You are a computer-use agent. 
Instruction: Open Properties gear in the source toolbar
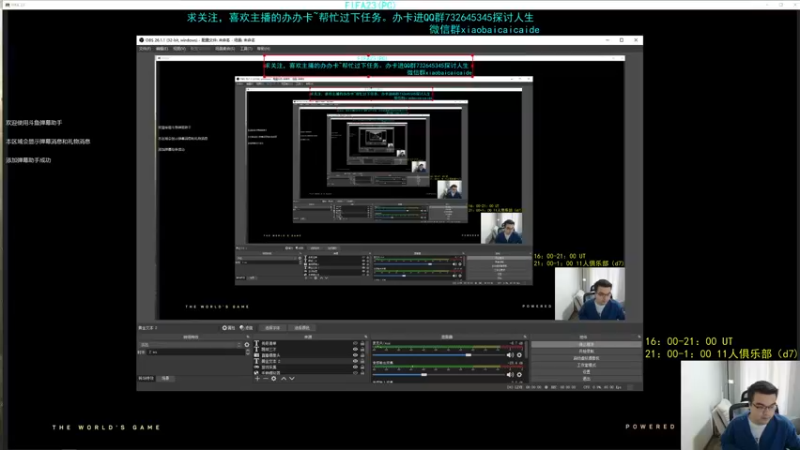(x=228, y=328)
